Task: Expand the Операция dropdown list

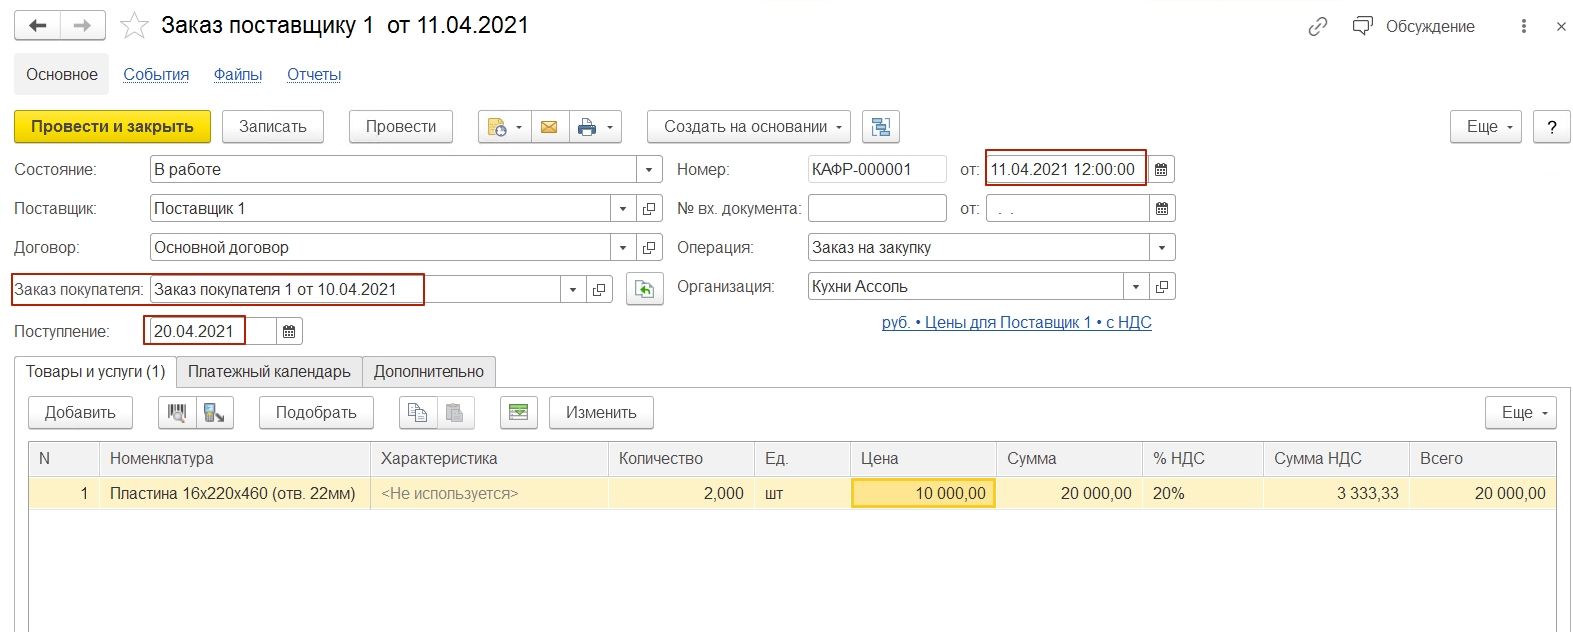Action: pos(1162,248)
